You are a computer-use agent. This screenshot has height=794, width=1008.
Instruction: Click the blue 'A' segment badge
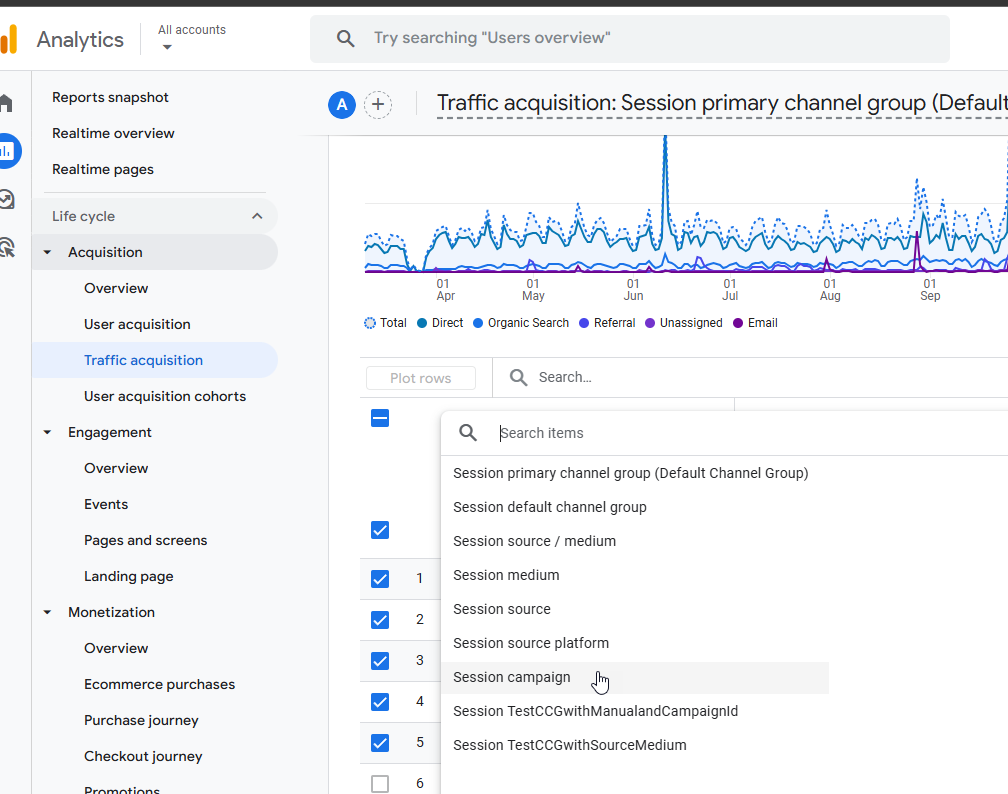[x=342, y=105]
